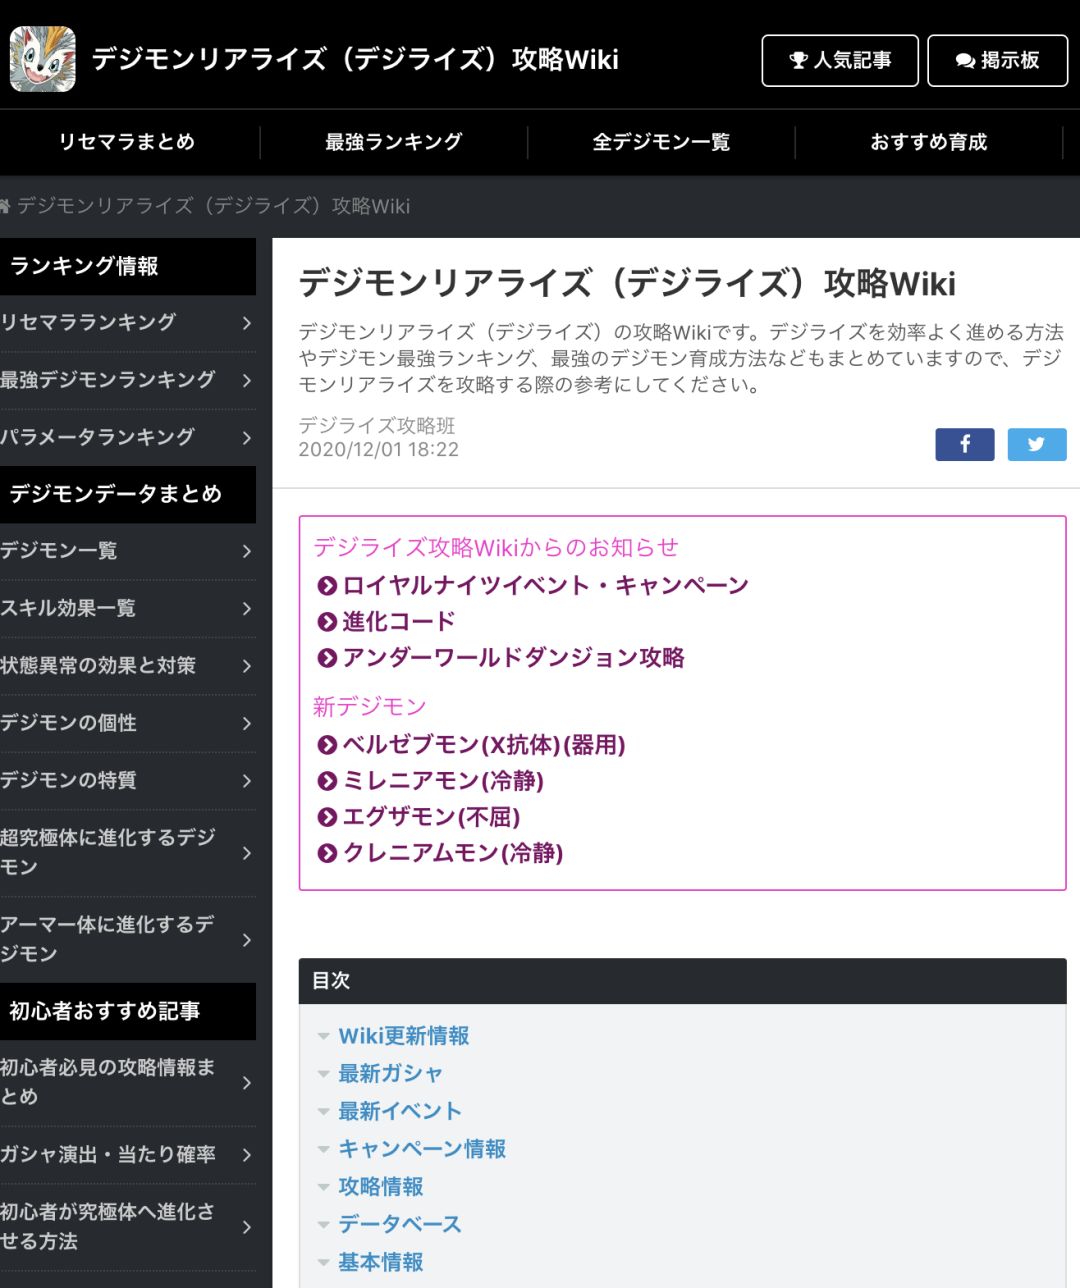The width and height of the screenshot is (1080, 1288).
Task: Click the arrow icon beside エグザモン(不屈)
Action: [327, 818]
